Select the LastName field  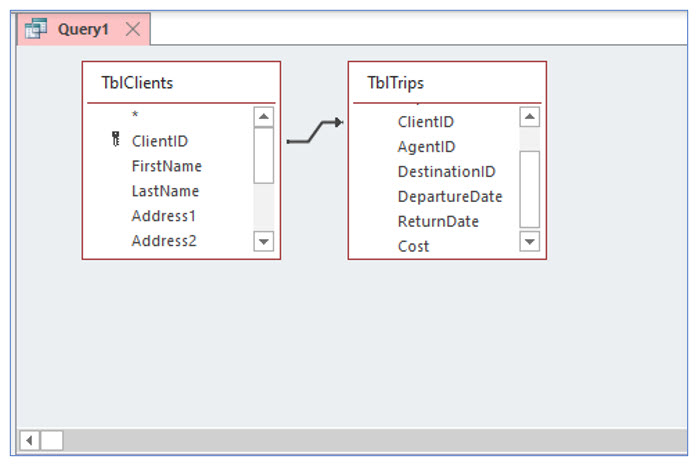(x=166, y=191)
